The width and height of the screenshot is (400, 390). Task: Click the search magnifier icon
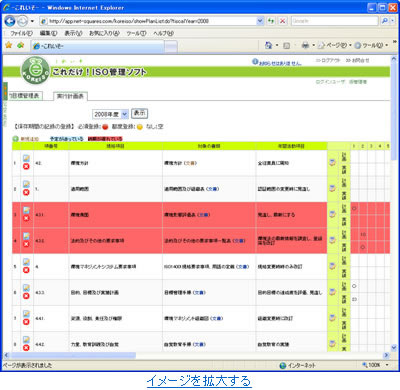(384, 21)
